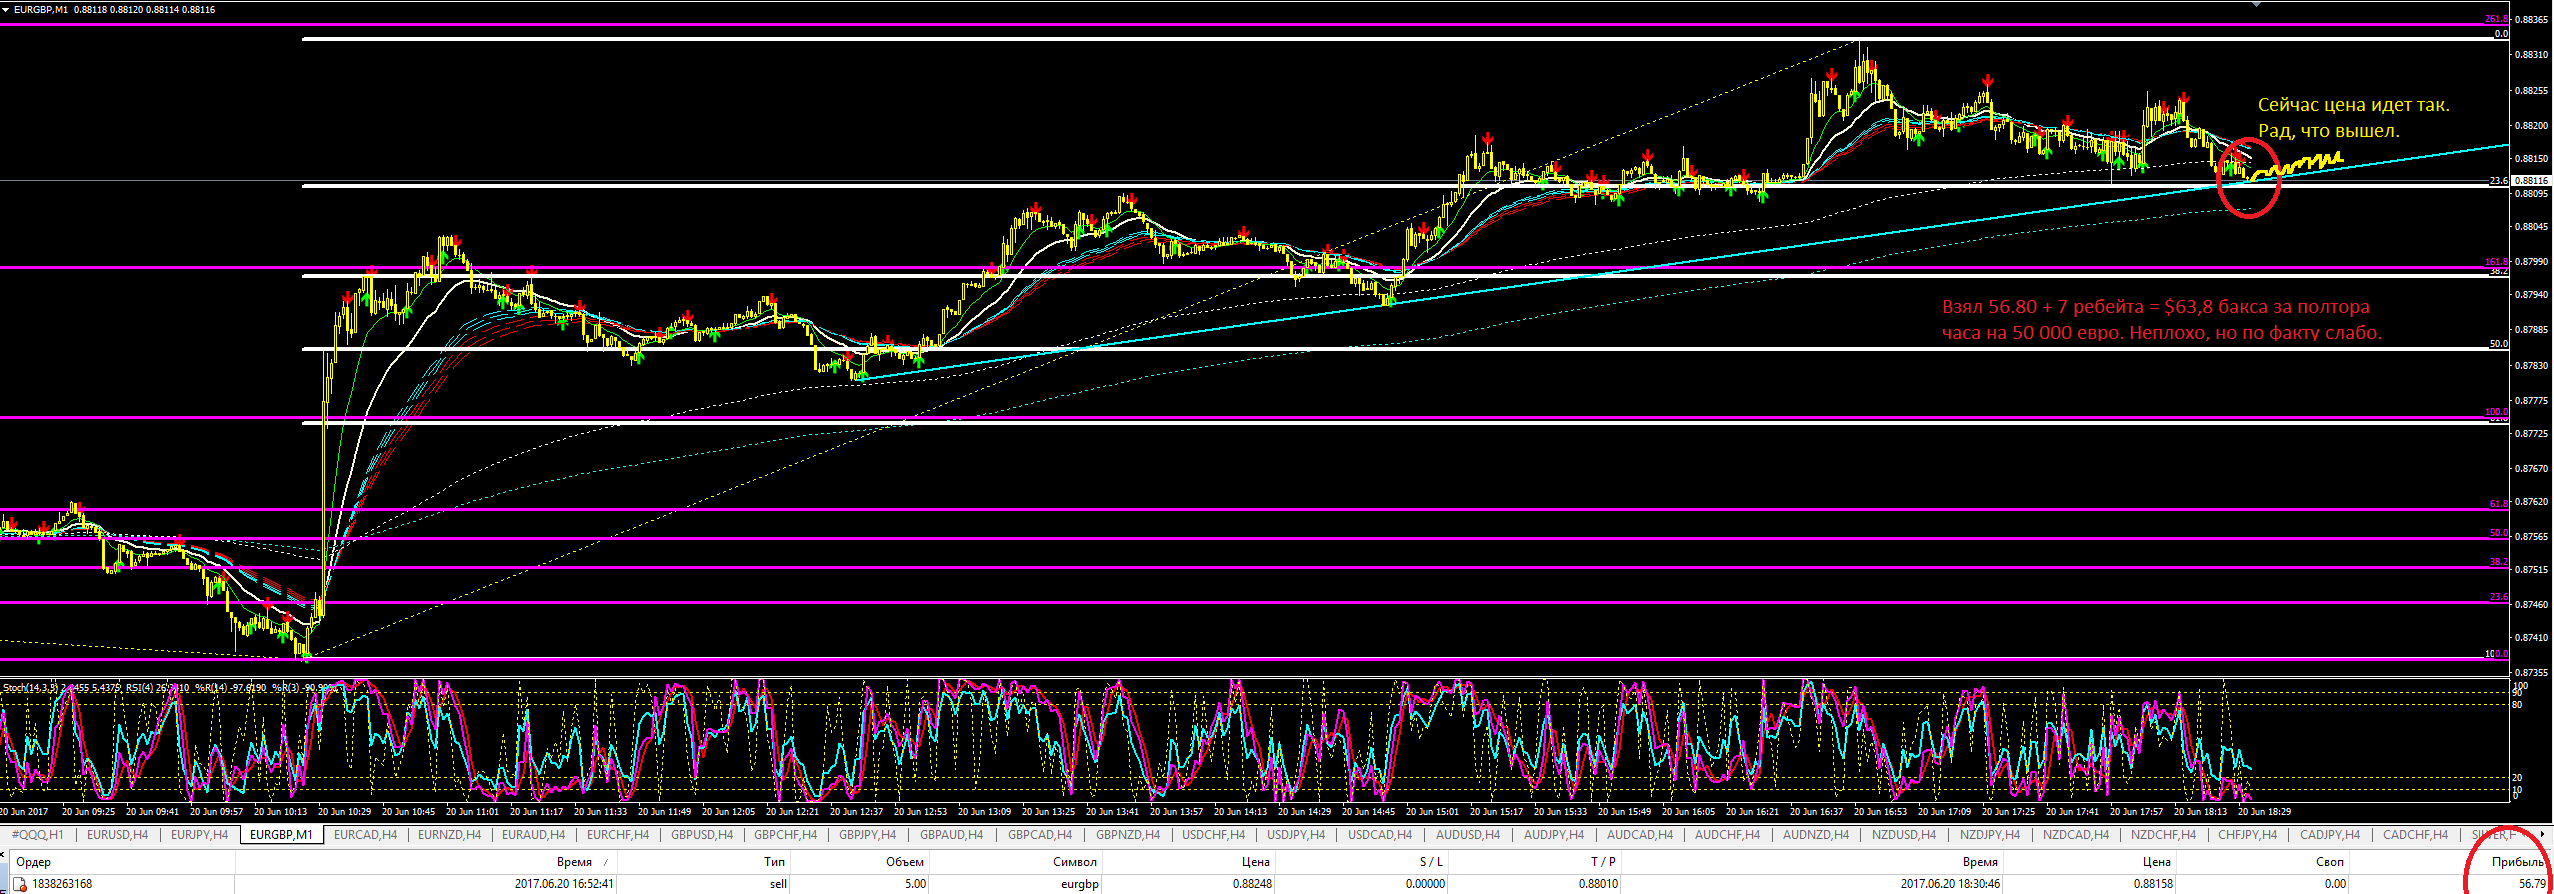Click the close time 2017.06.20 18:30:46
2554x894 pixels.
(1950, 884)
